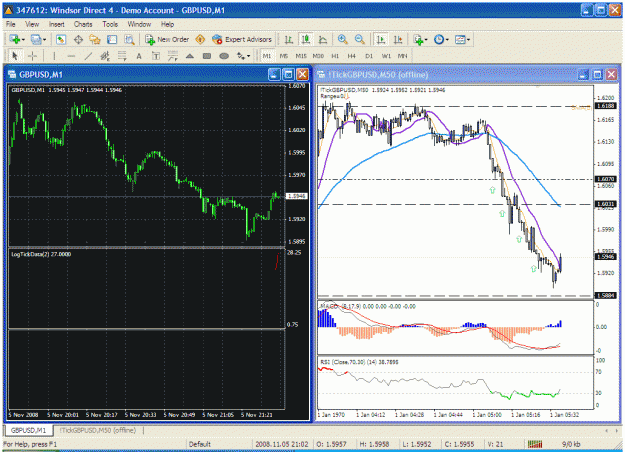Set timeframe to M5

coord(284,56)
